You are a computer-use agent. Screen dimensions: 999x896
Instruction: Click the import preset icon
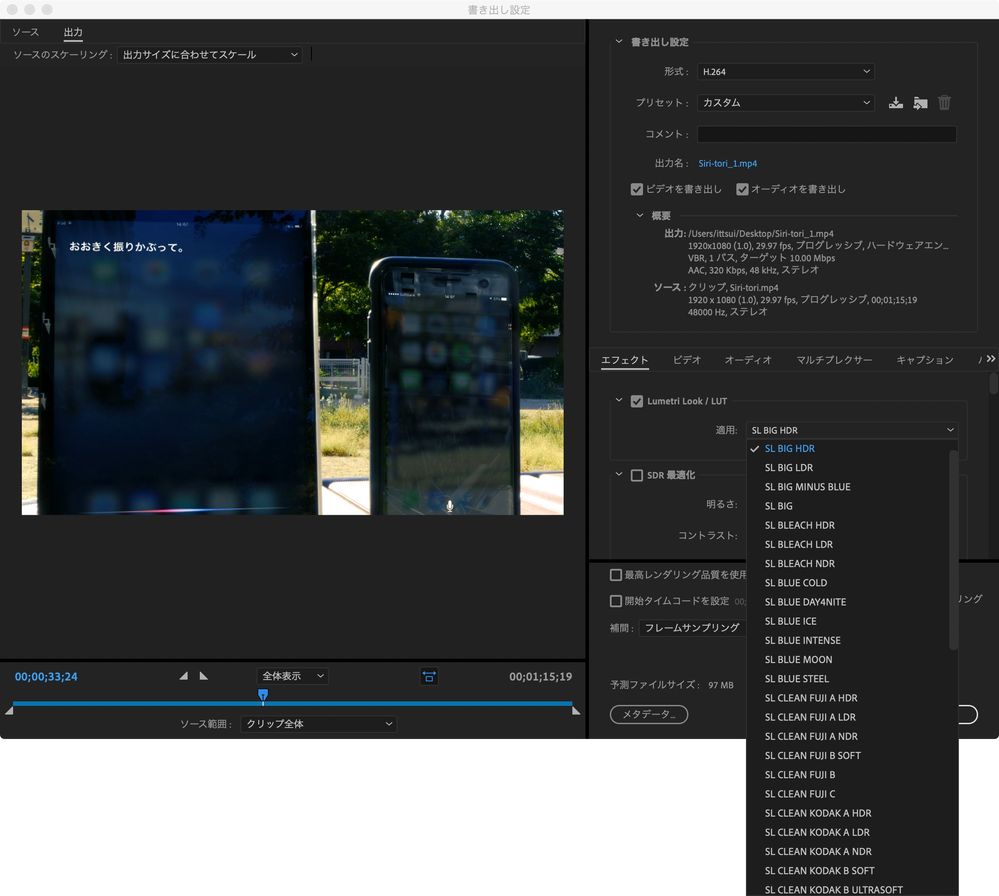[x=920, y=103]
